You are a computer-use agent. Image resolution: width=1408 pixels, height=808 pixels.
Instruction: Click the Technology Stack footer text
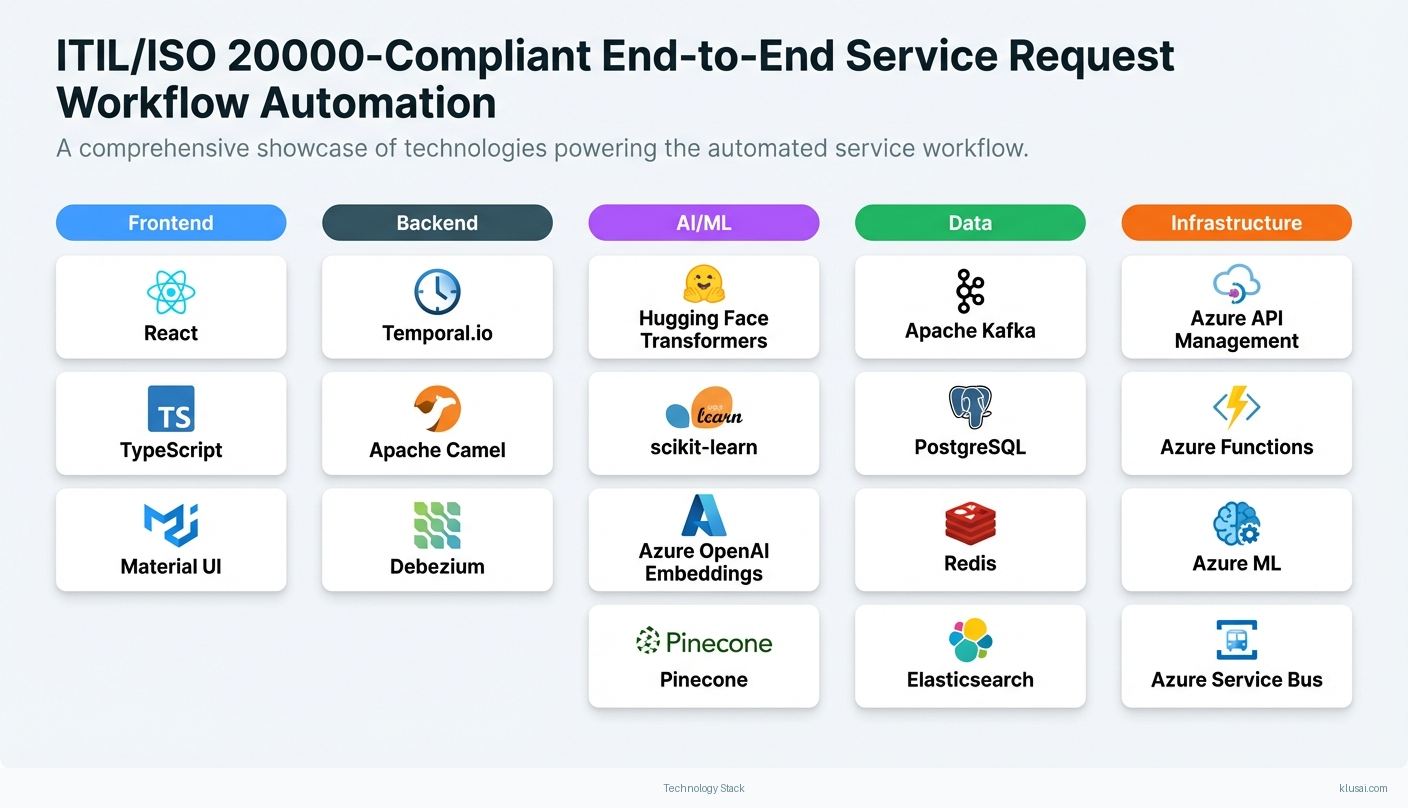coord(704,788)
